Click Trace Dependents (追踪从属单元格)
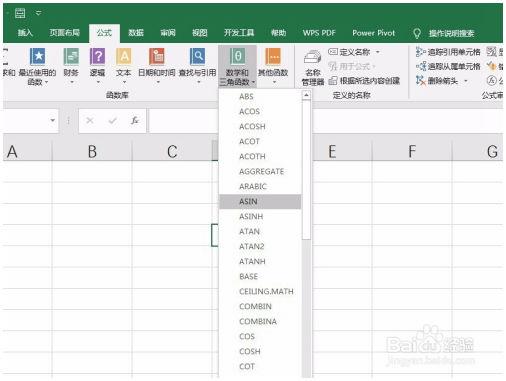The height and width of the screenshot is (381, 506). coord(448,66)
